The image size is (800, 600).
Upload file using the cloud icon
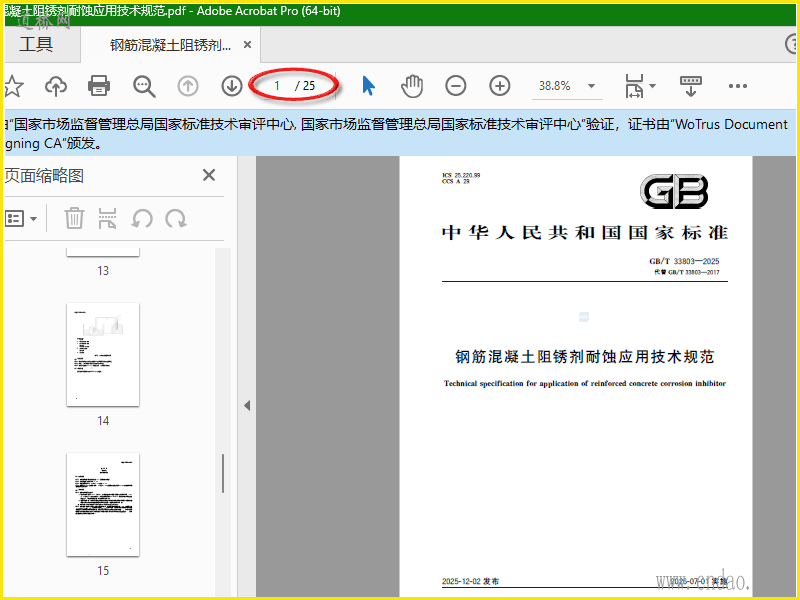pyautogui.click(x=56, y=86)
